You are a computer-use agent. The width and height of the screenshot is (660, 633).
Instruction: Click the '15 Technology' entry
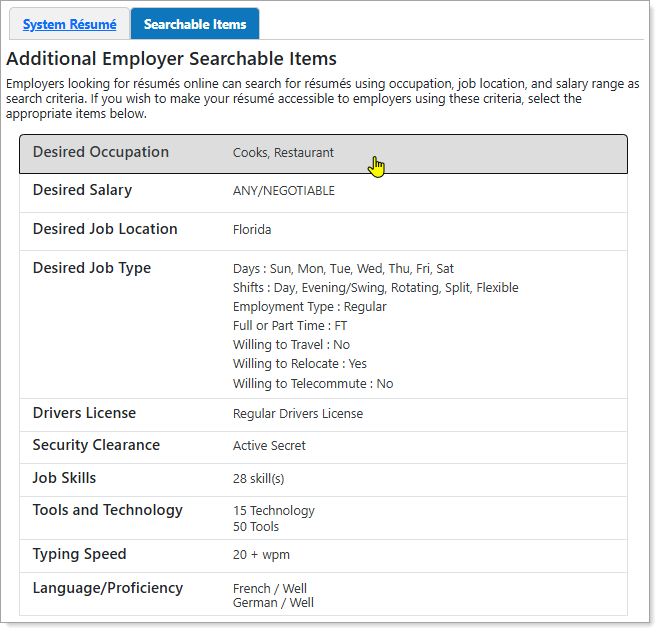click(x=273, y=511)
